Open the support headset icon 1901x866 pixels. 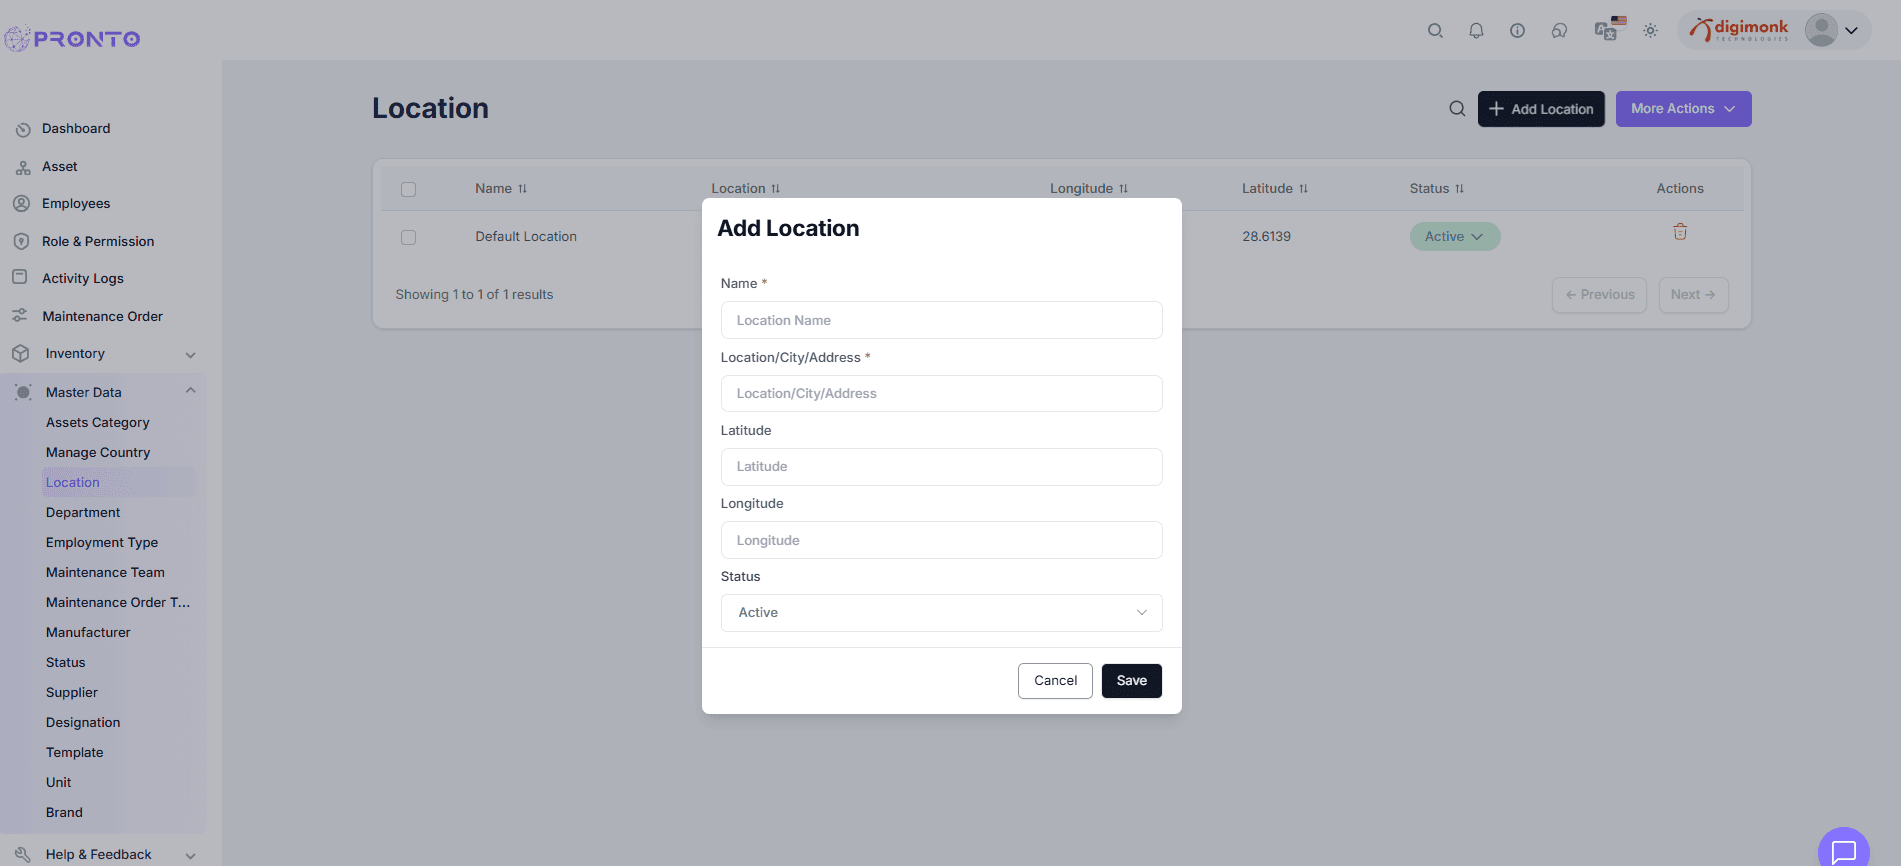click(x=1559, y=31)
